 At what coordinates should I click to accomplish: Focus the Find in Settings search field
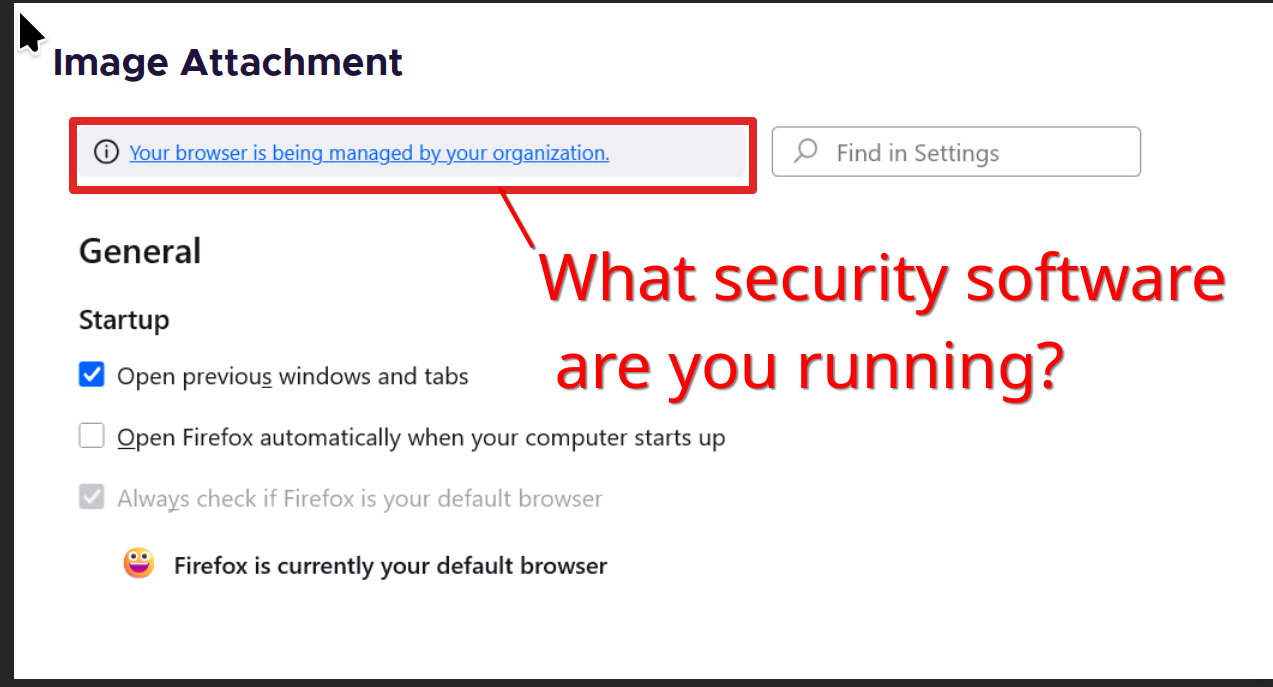[x=970, y=153]
